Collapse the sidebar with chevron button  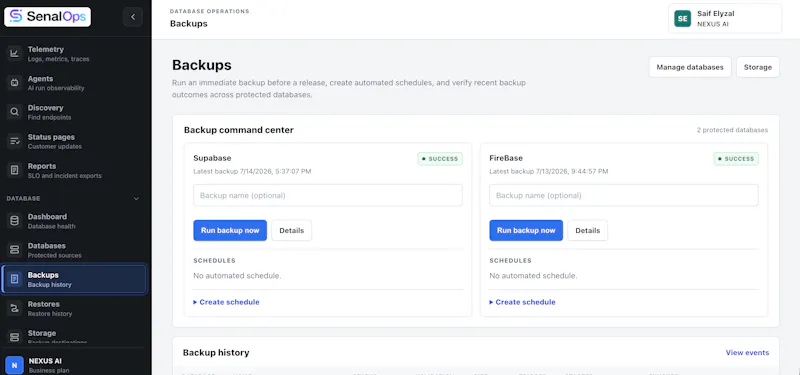(133, 17)
